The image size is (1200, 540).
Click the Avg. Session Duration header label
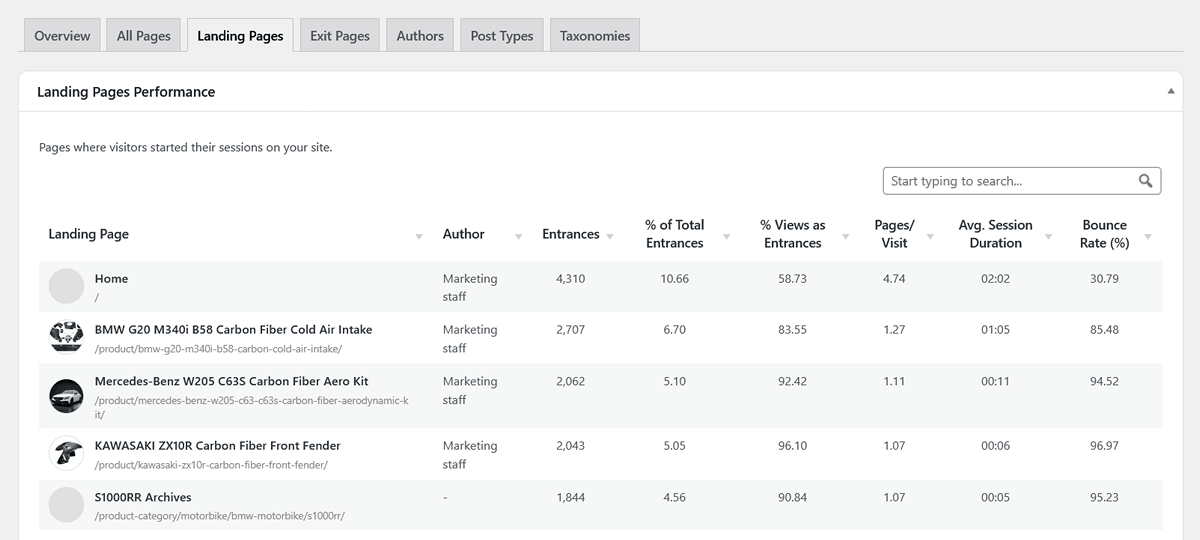point(995,234)
